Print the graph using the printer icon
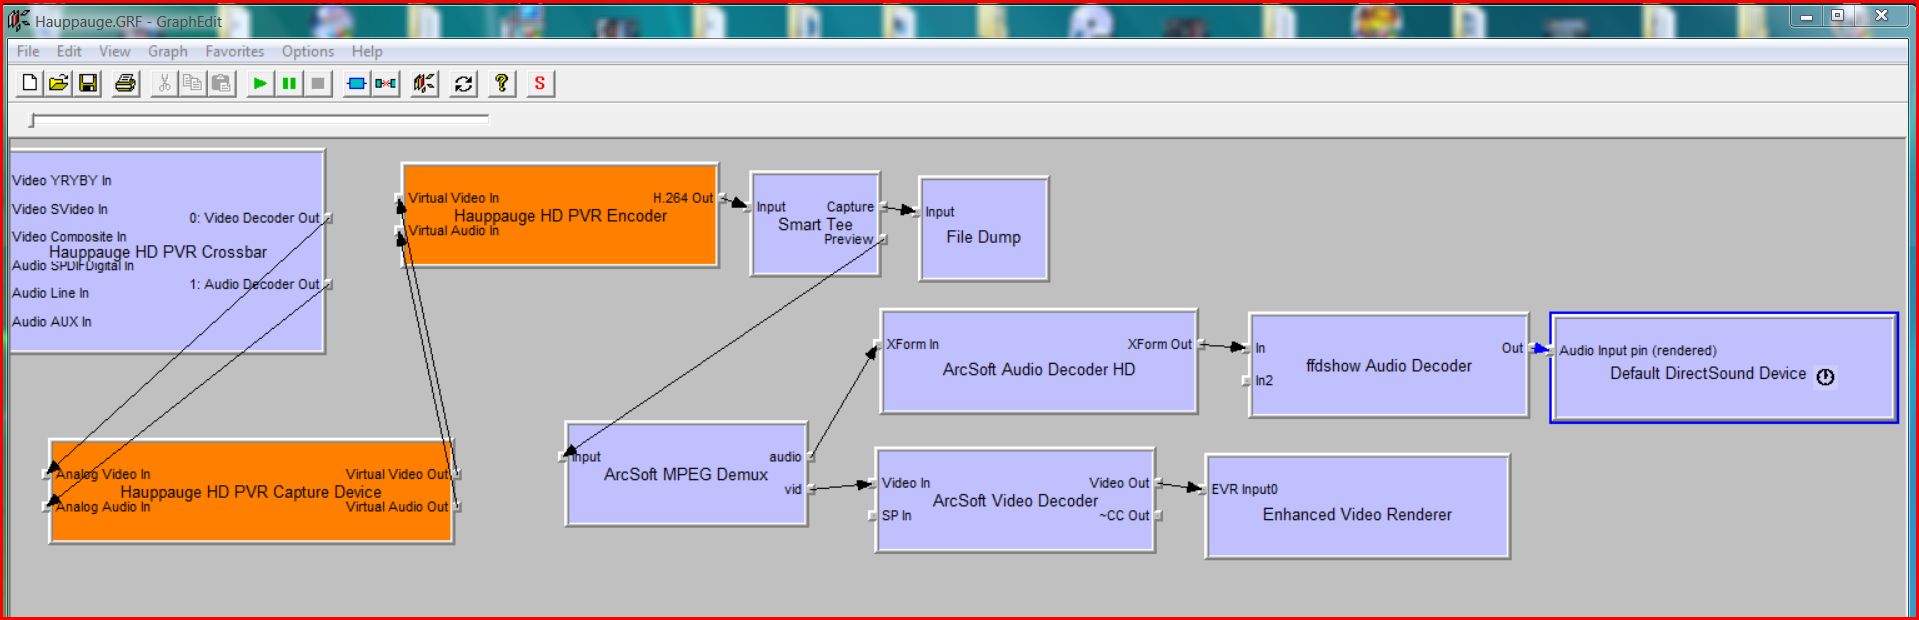Viewport: 1919px width, 620px height. 125,83
